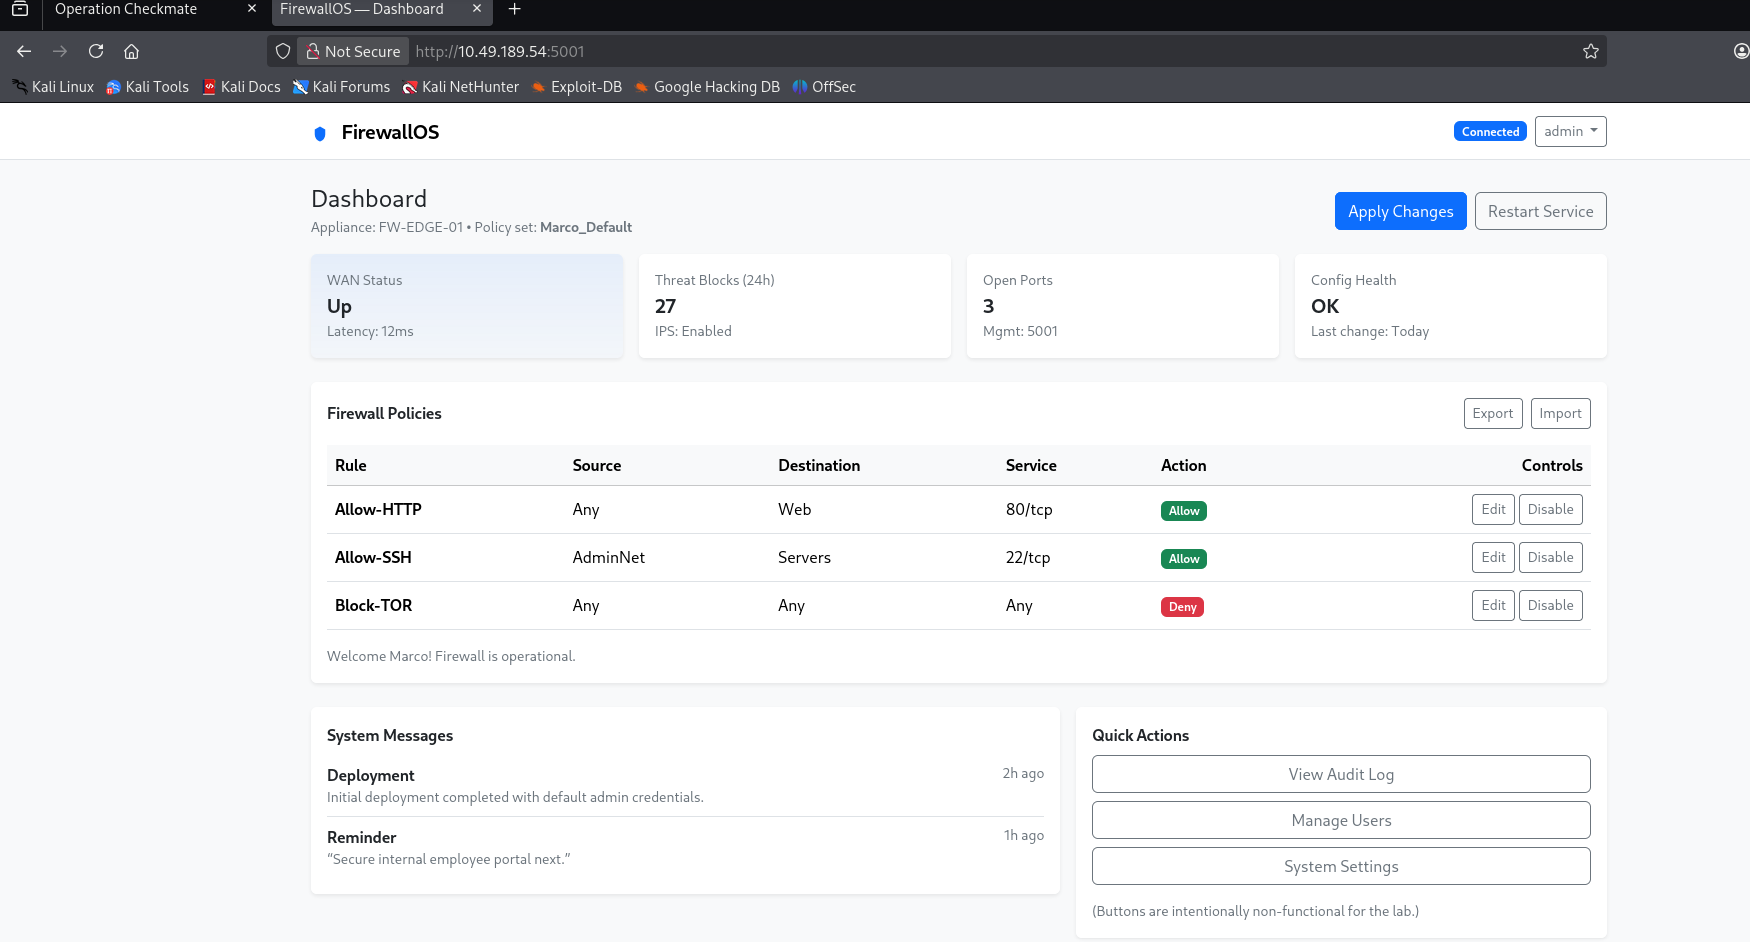Edit the Allow-SSH rule
Viewport: 1750px width, 942px height.
1493,557
